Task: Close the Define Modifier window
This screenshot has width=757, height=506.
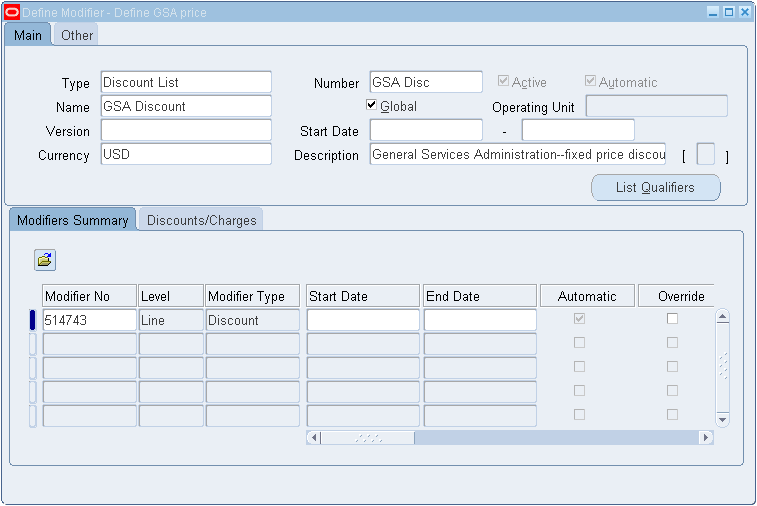Action: pos(745,12)
